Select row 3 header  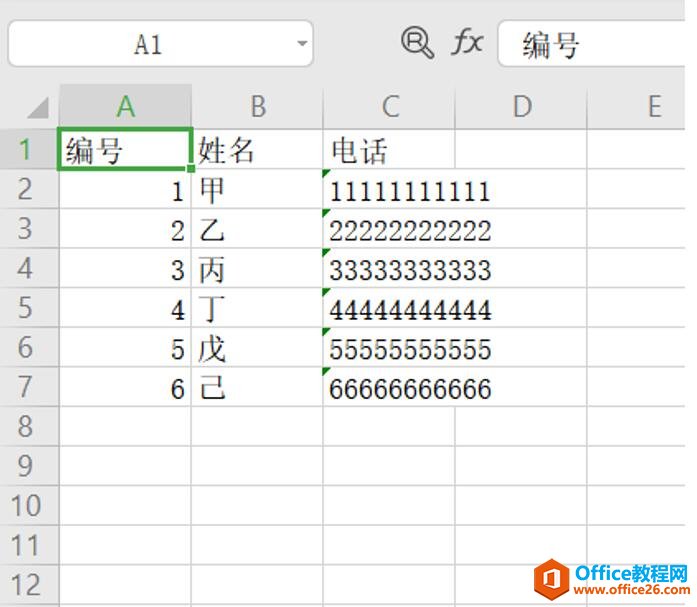29,228
